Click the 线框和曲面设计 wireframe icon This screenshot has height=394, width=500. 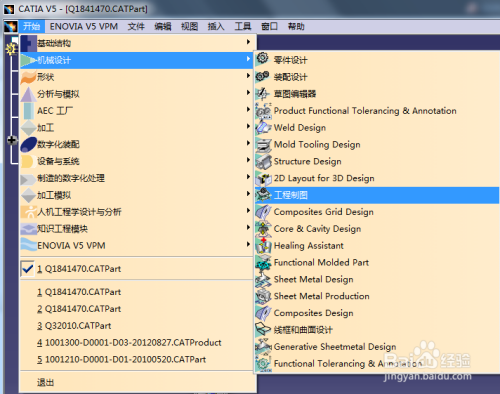click(263, 330)
